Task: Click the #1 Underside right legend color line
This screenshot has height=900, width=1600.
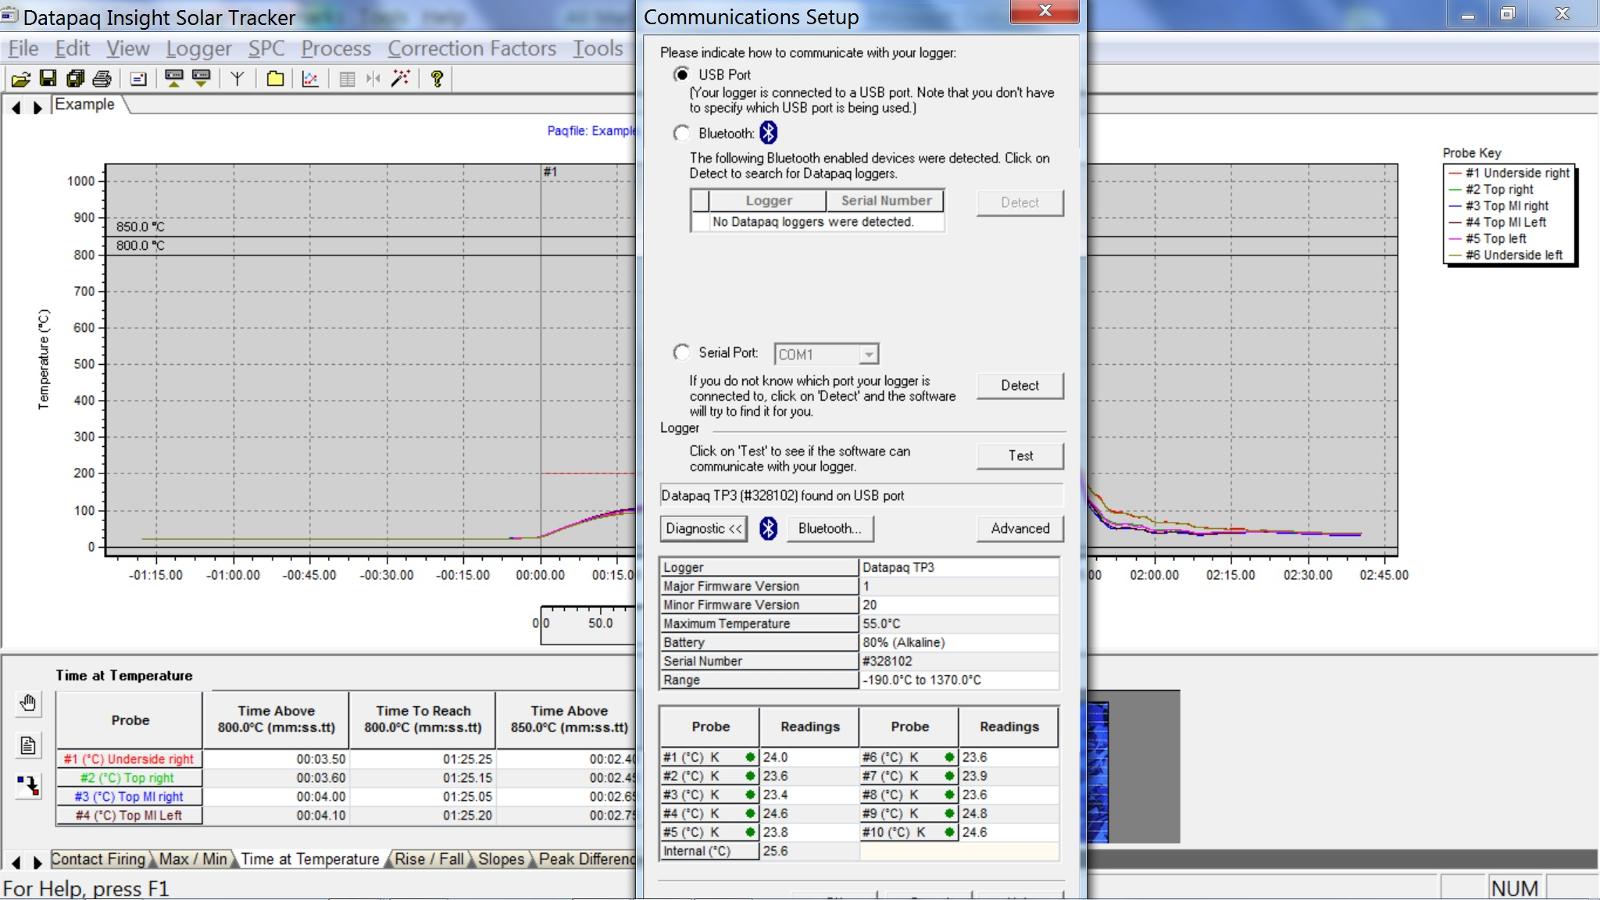Action: coord(1455,173)
